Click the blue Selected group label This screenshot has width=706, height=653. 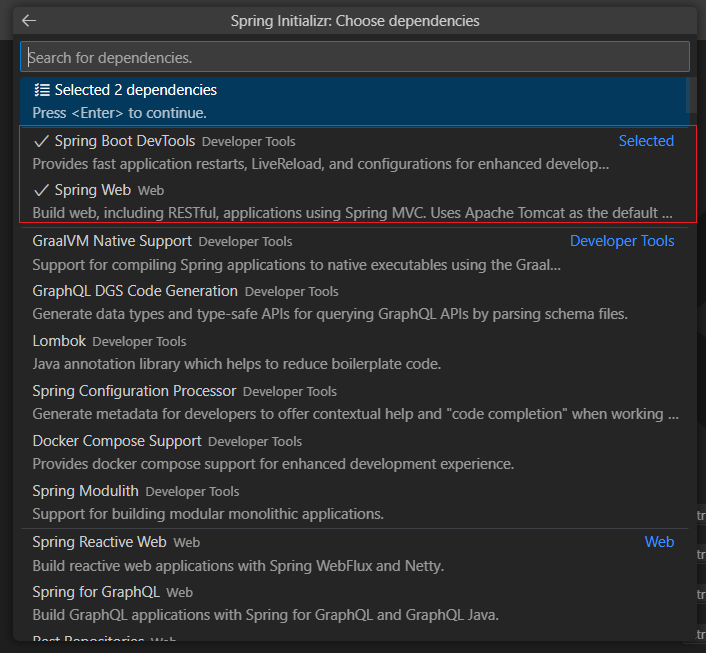point(646,141)
